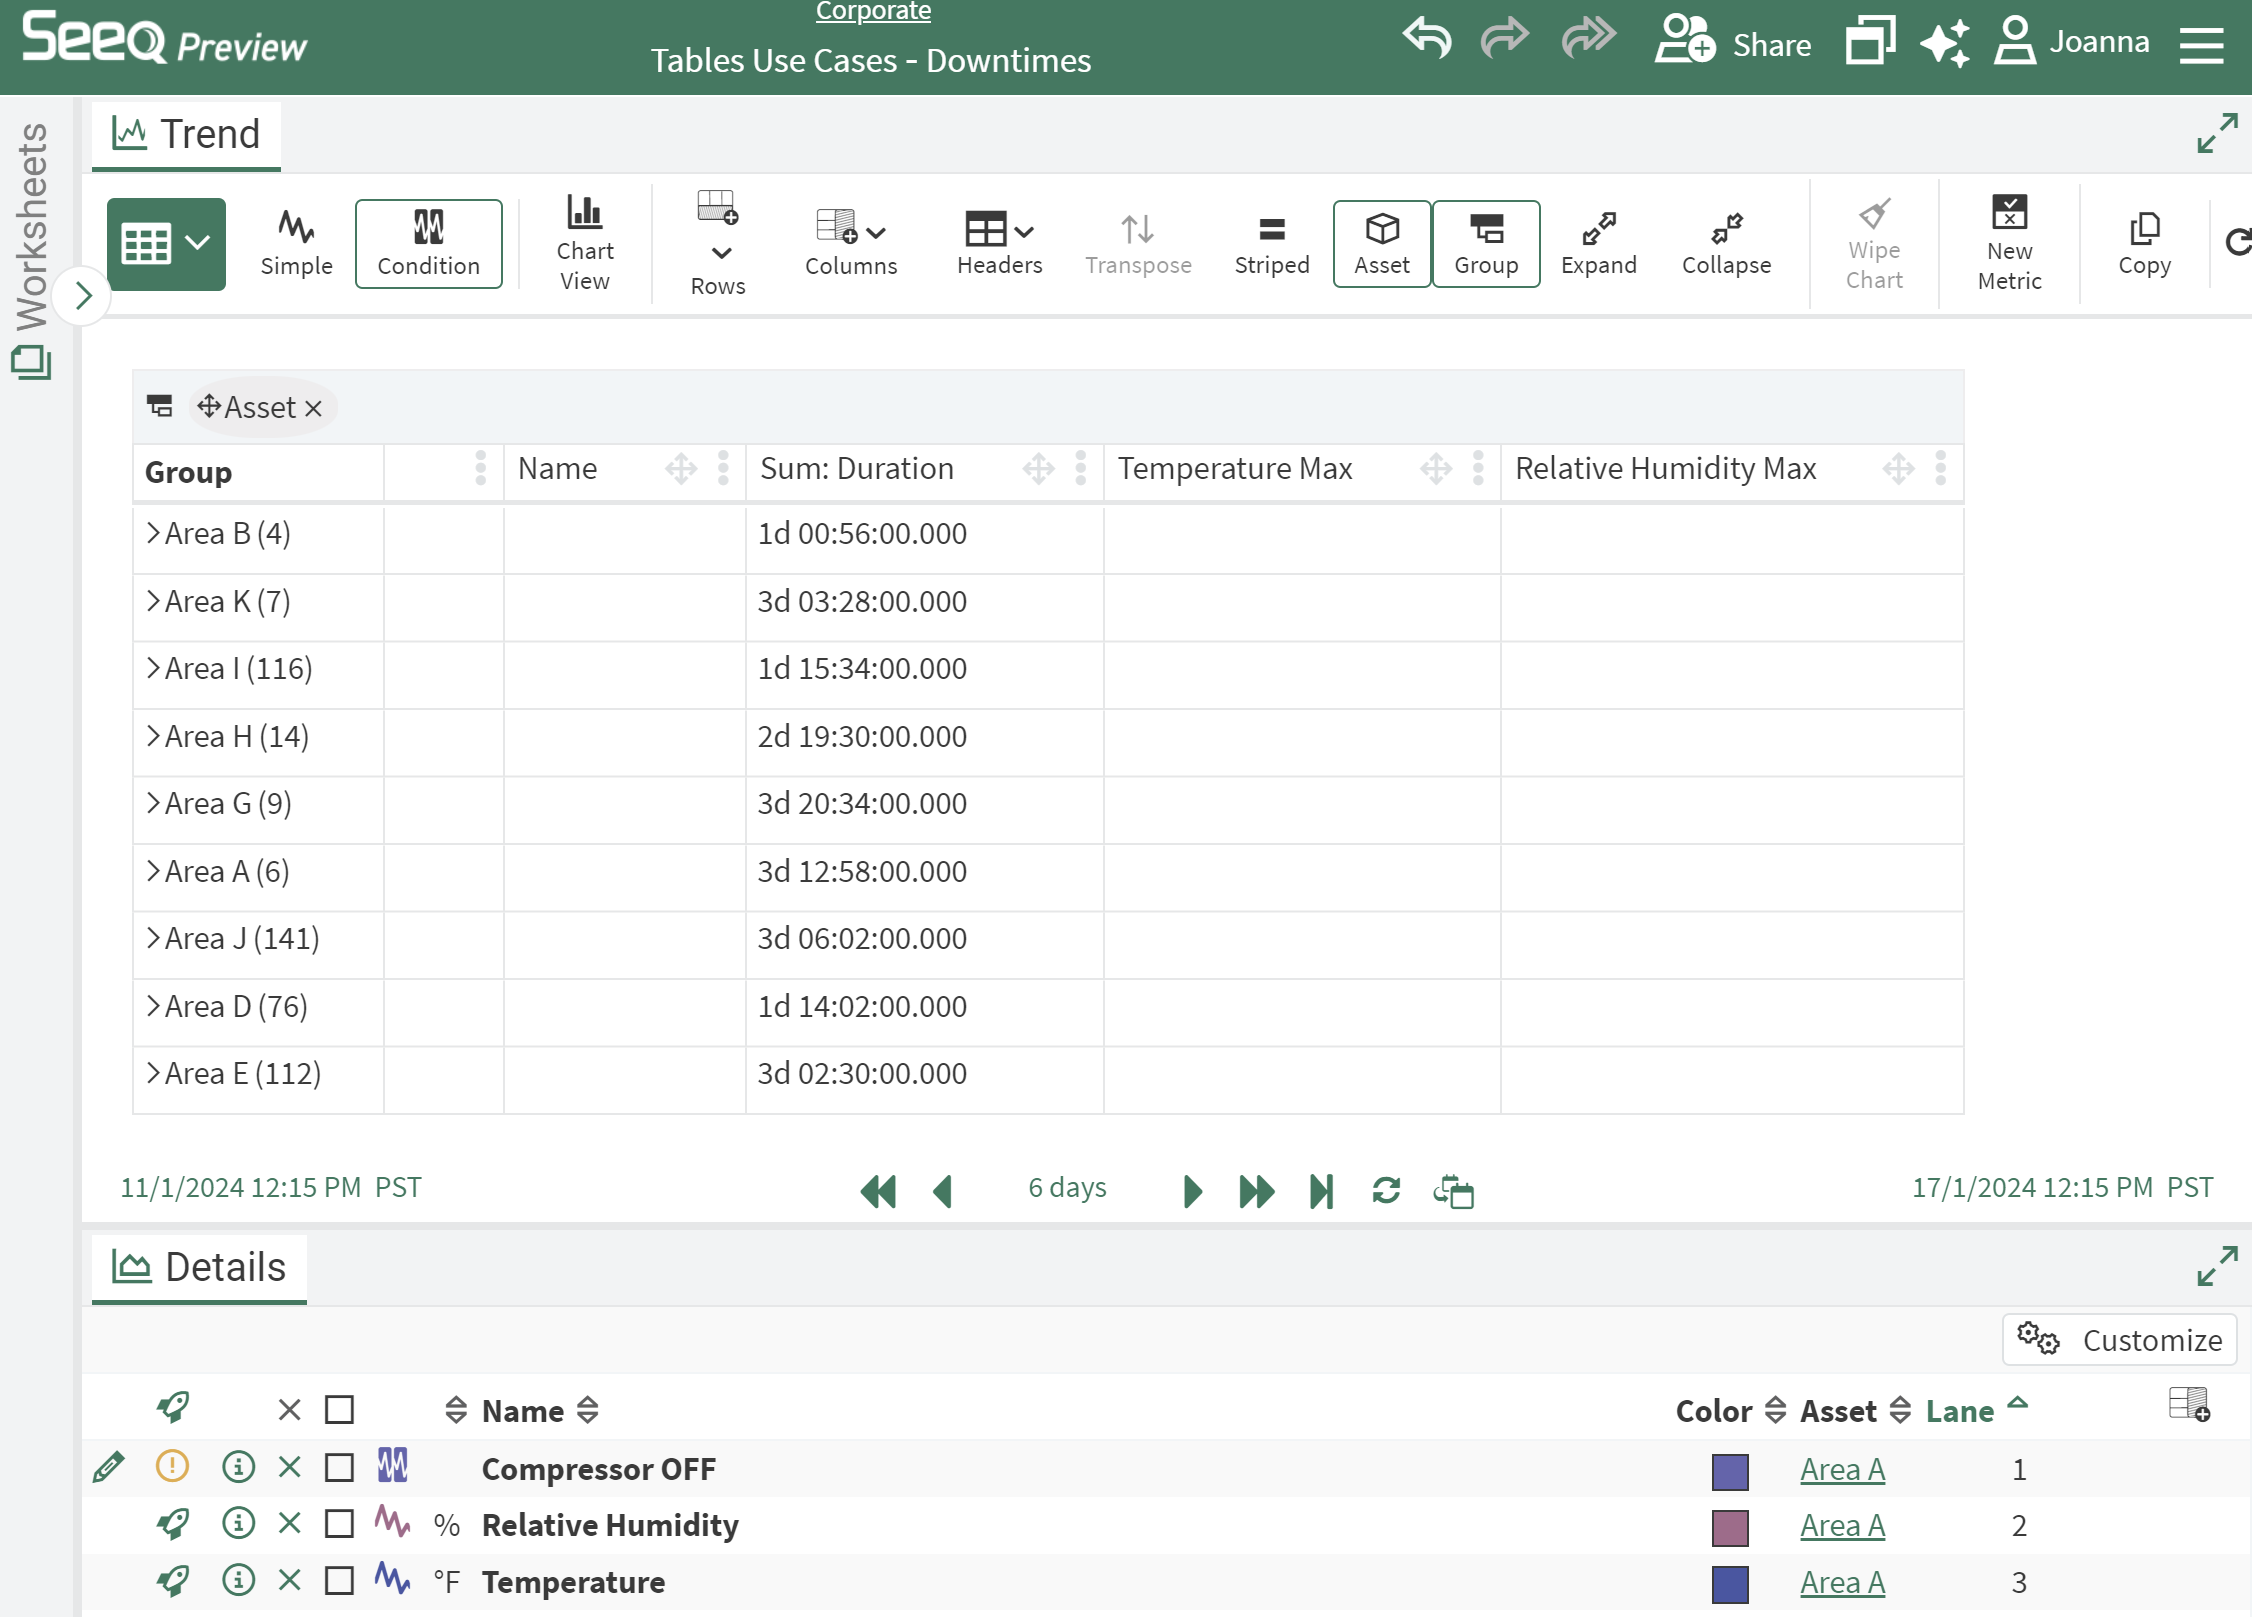
Task: Click Collapse all groups icon
Action: (1726, 243)
